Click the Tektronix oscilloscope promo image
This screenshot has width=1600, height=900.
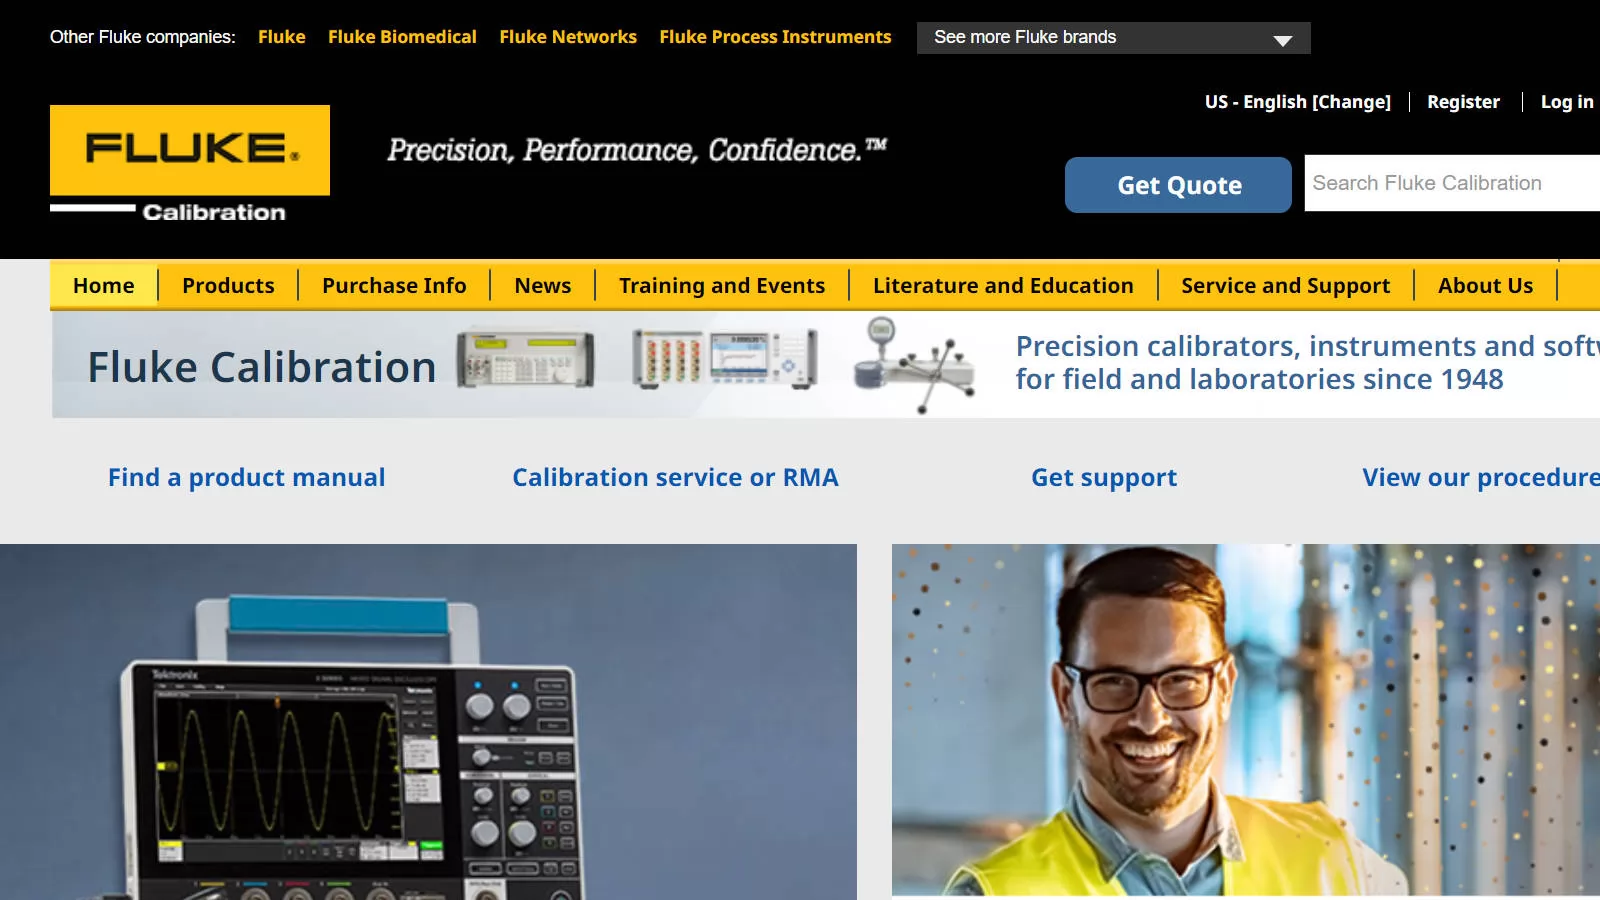point(428,722)
